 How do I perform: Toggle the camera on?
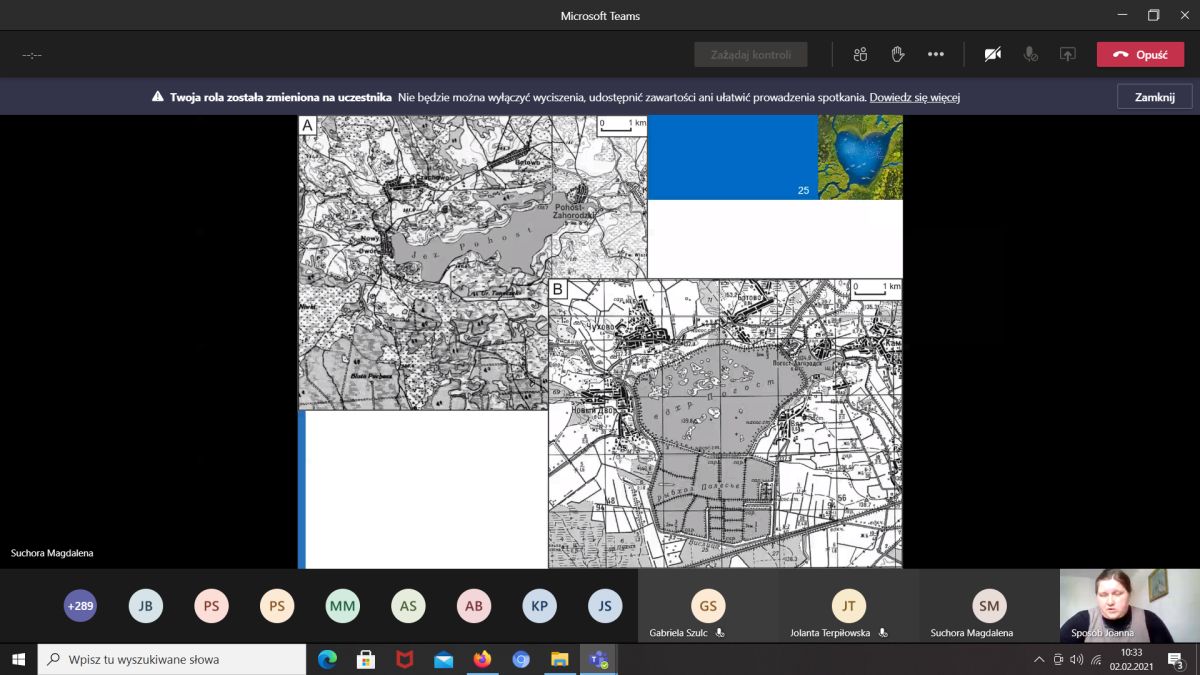(x=992, y=55)
